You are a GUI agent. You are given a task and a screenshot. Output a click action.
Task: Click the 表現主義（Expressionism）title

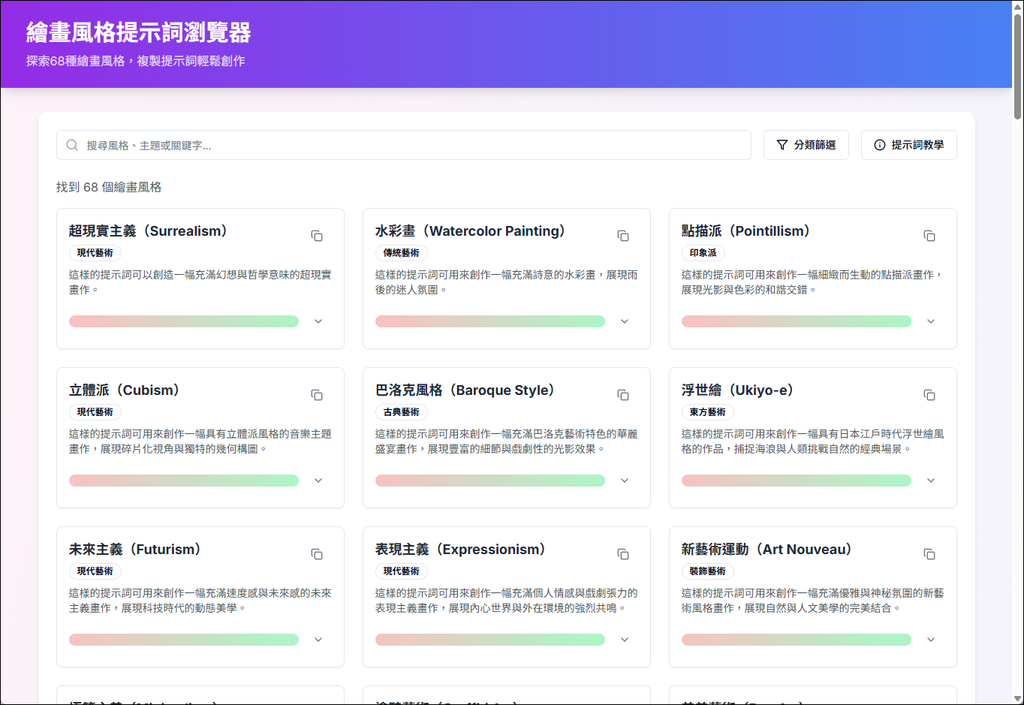[460, 550]
